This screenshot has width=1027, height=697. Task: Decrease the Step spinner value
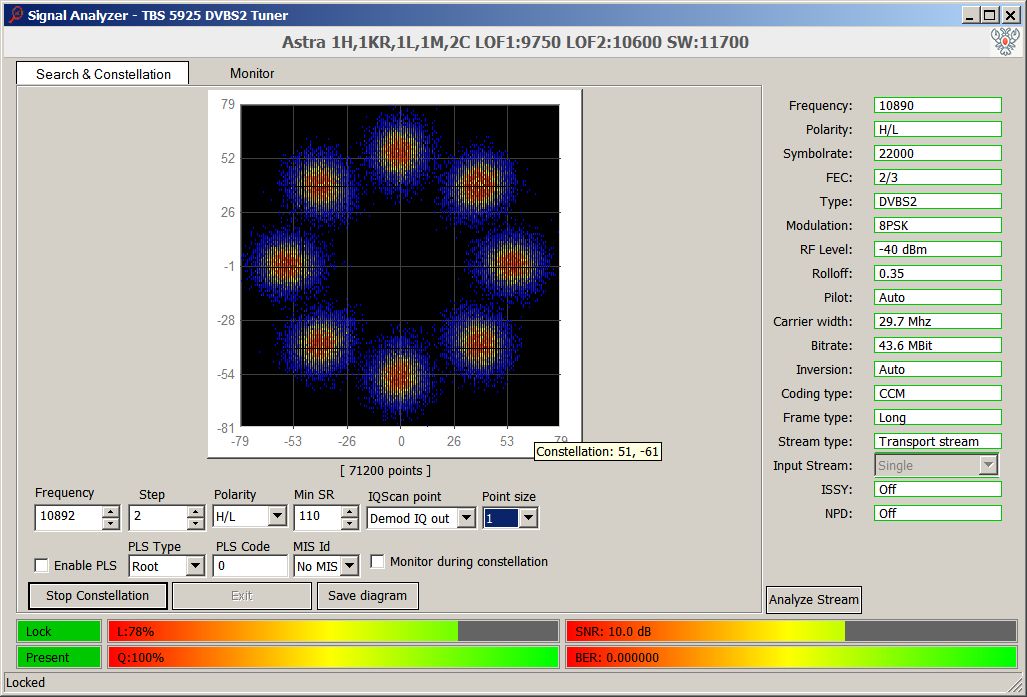pyautogui.click(x=195, y=523)
